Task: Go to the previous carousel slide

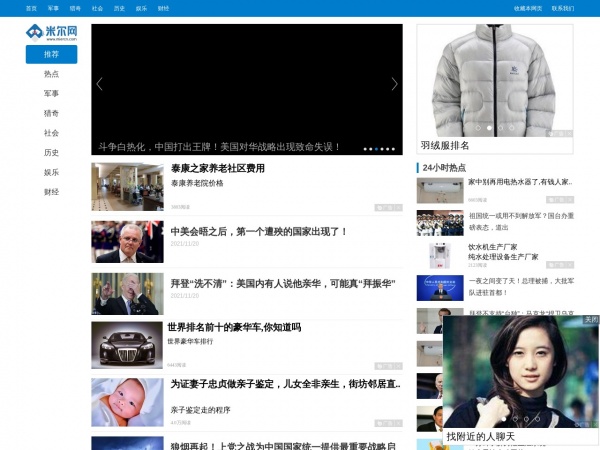Action: [x=99, y=84]
